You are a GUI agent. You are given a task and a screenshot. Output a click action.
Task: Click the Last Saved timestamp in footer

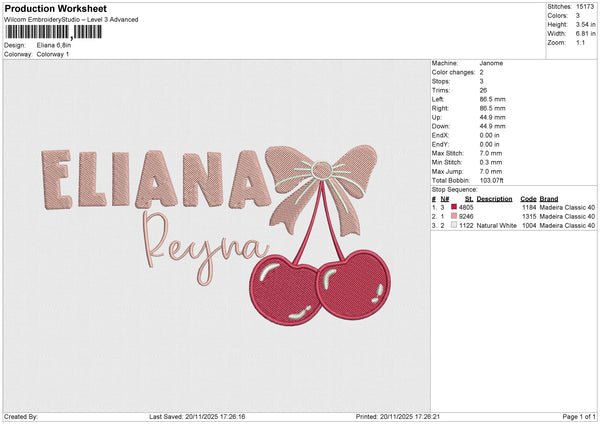pyautogui.click(x=203, y=417)
